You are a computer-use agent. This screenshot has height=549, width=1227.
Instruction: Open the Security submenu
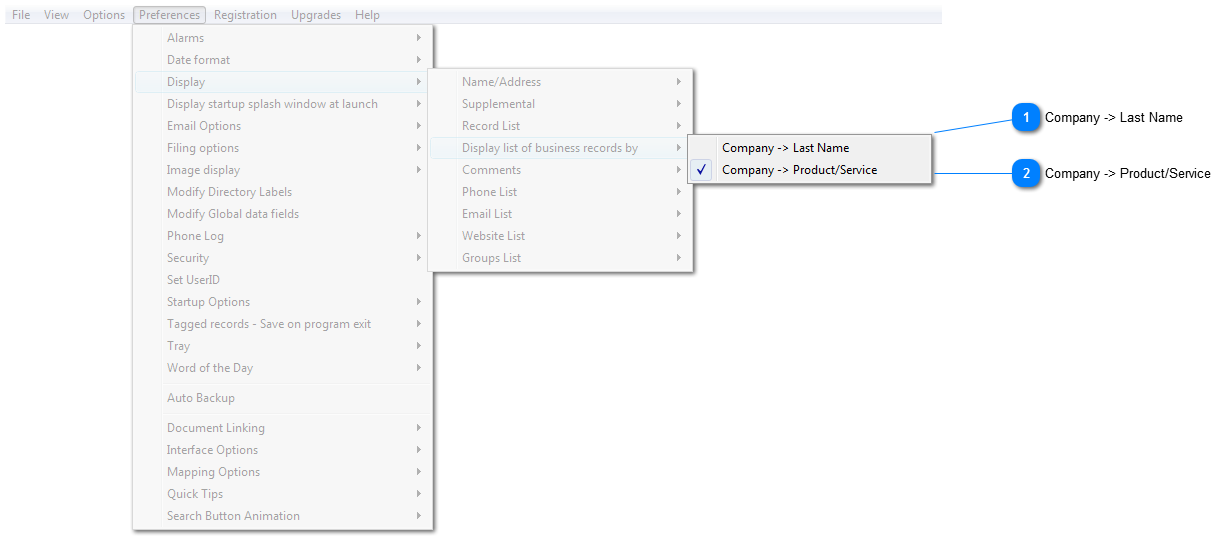283,258
